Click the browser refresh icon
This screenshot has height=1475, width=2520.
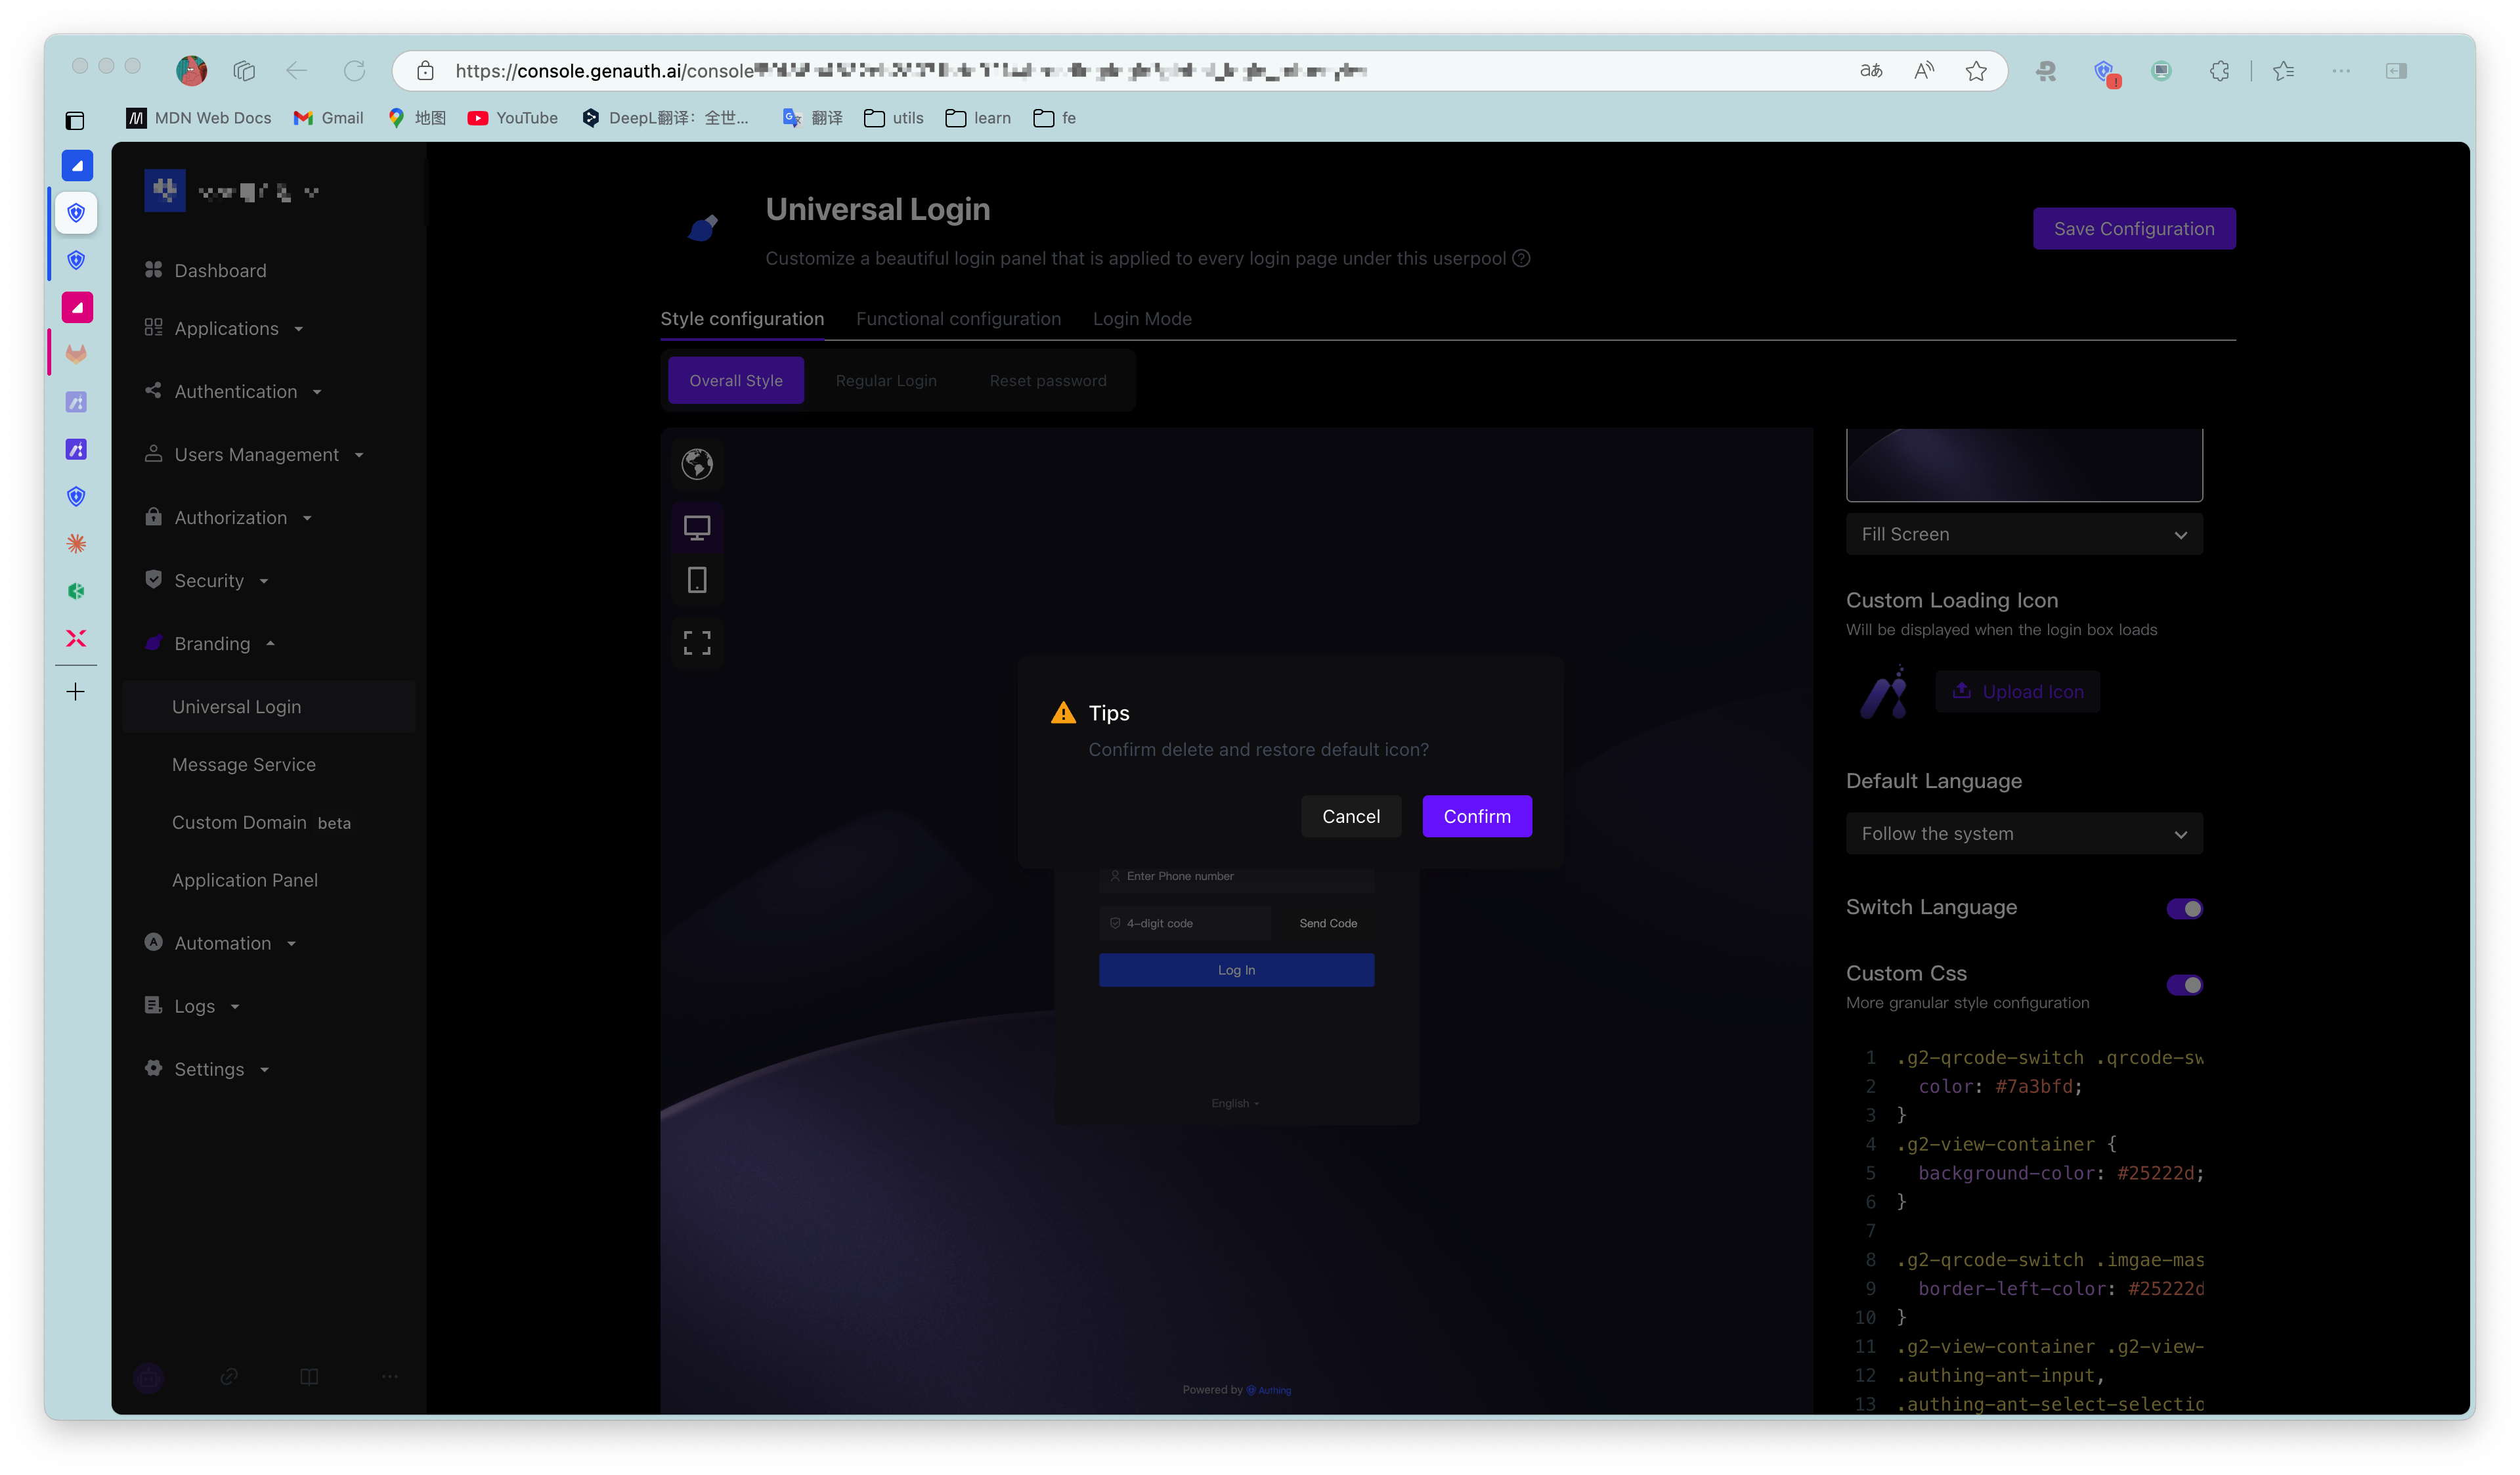(354, 71)
